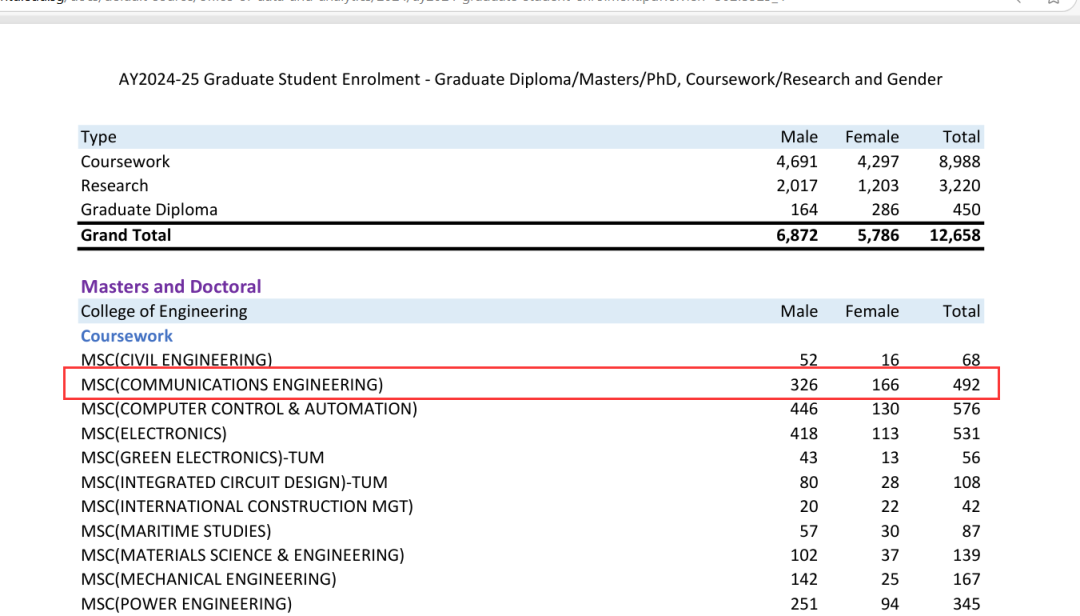Select the 'Graduate Diploma' row label
This screenshot has width=1080, height=616.
(x=149, y=209)
